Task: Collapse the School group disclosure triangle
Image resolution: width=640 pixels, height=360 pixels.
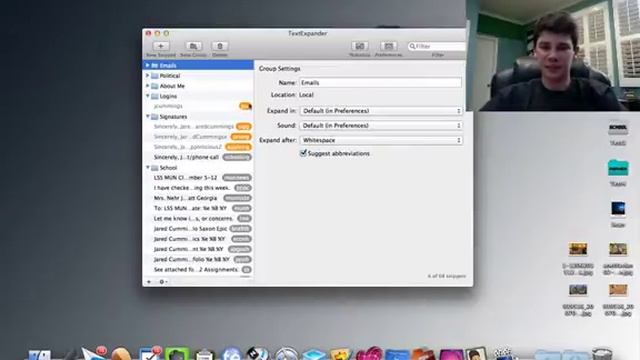Action: (148, 167)
